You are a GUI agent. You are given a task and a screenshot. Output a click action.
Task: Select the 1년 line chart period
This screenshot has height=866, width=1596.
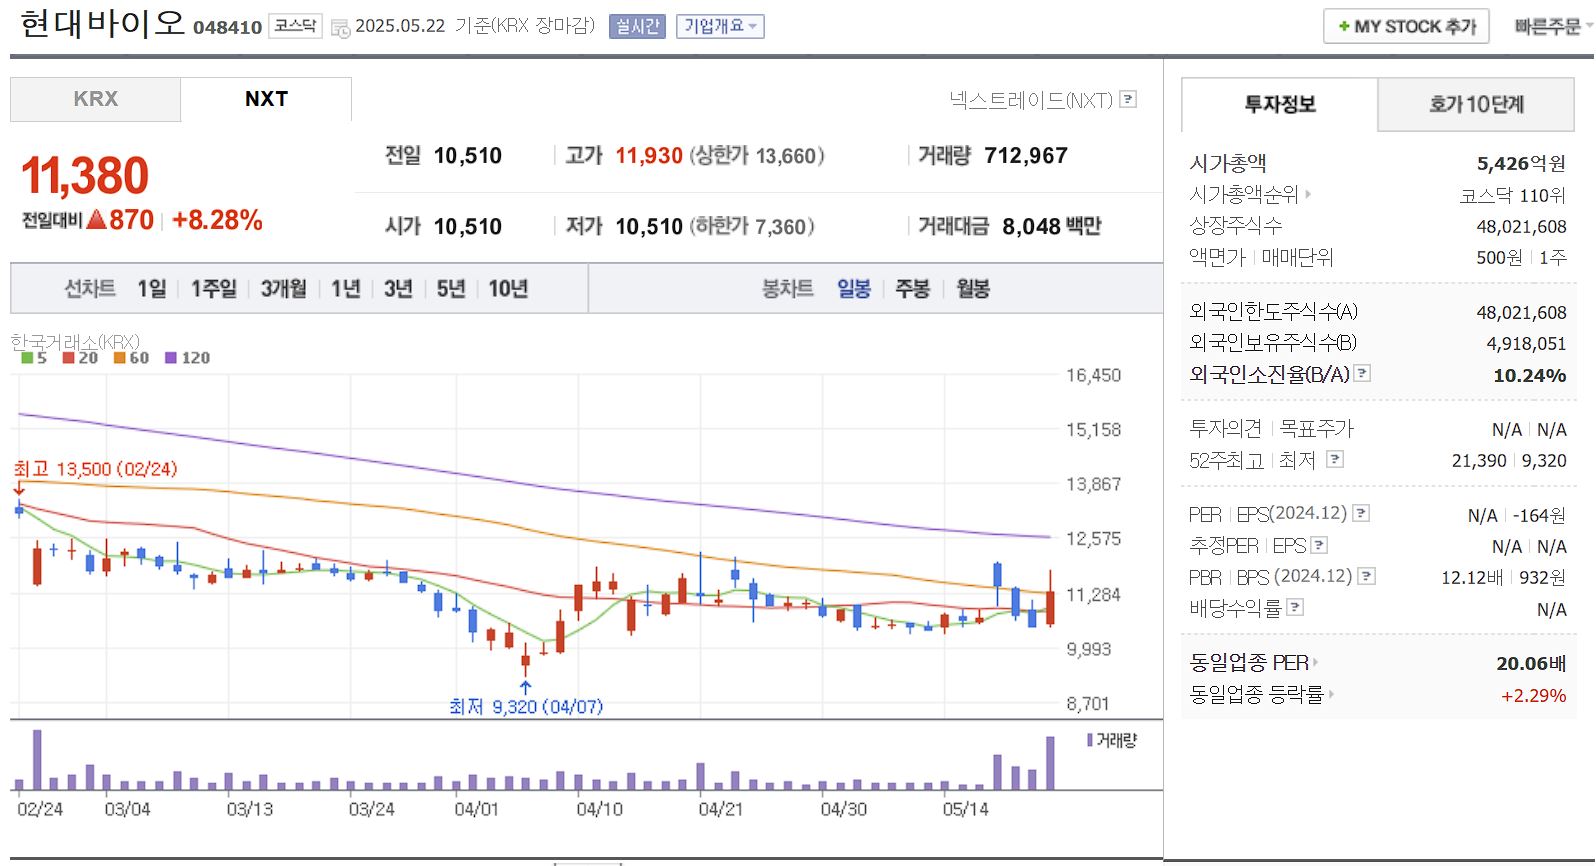[x=346, y=289]
